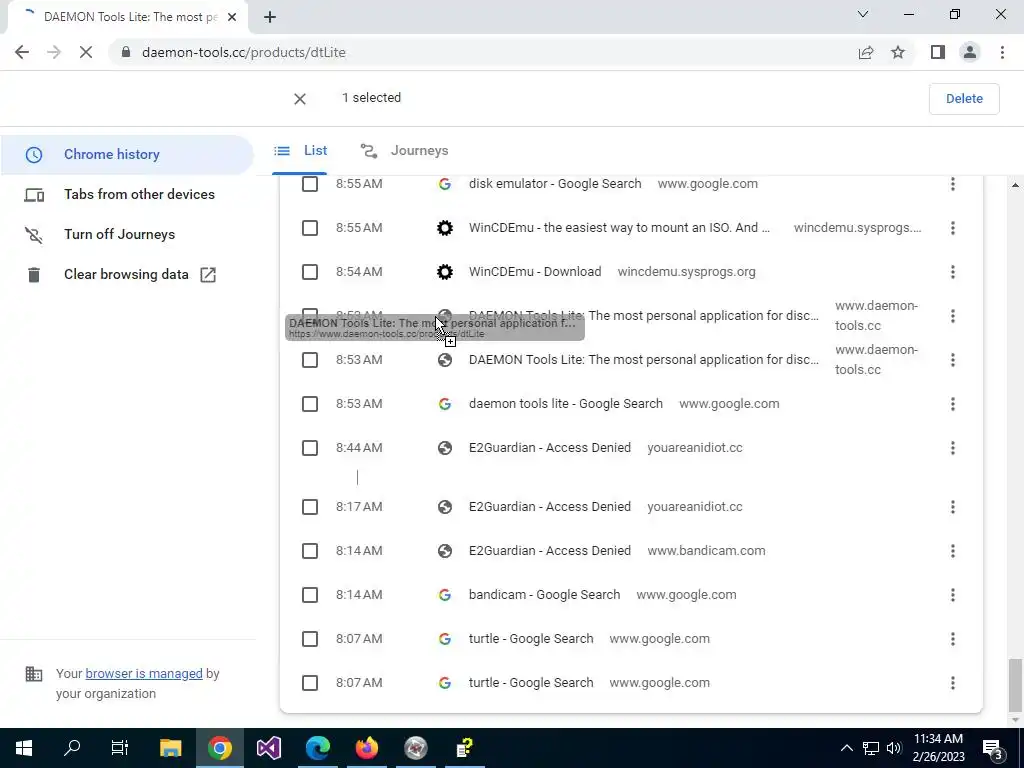The height and width of the screenshot is (768, 1024).
Task: Check the disk emulator Google Search entry
Action: coord(310,184)
